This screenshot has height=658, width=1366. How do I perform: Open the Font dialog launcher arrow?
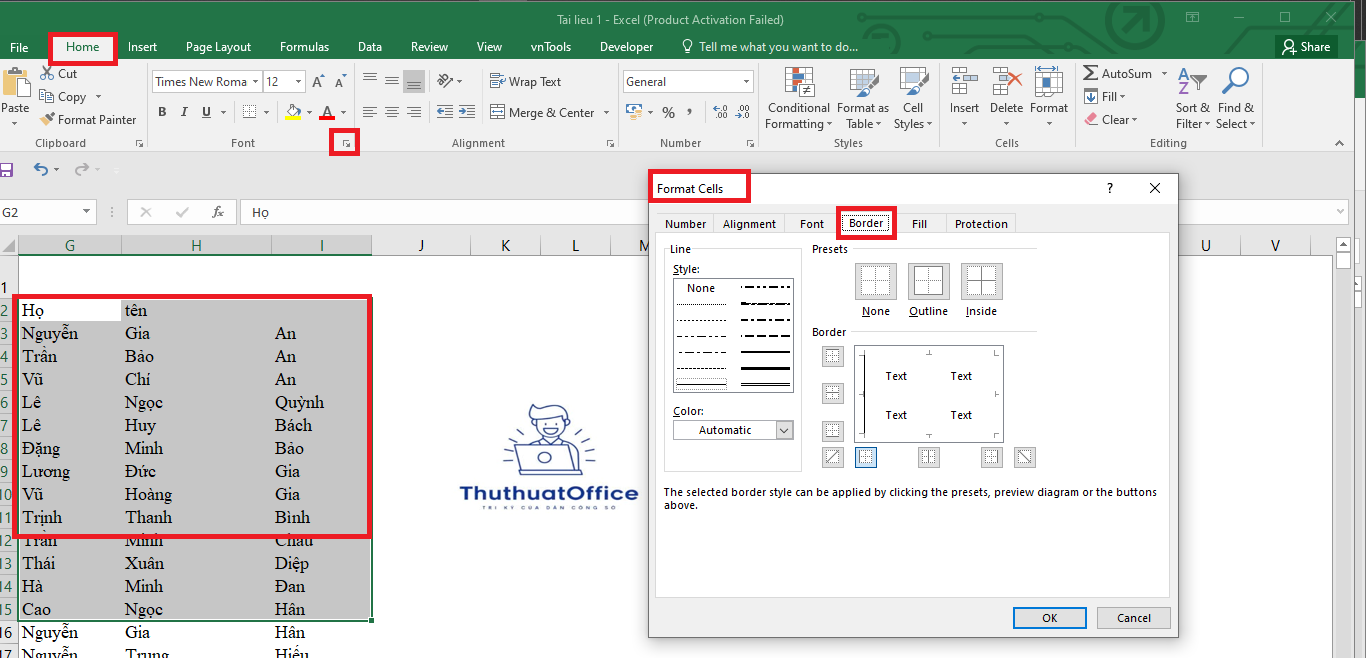pyautogui.click(x=346, y=144)
